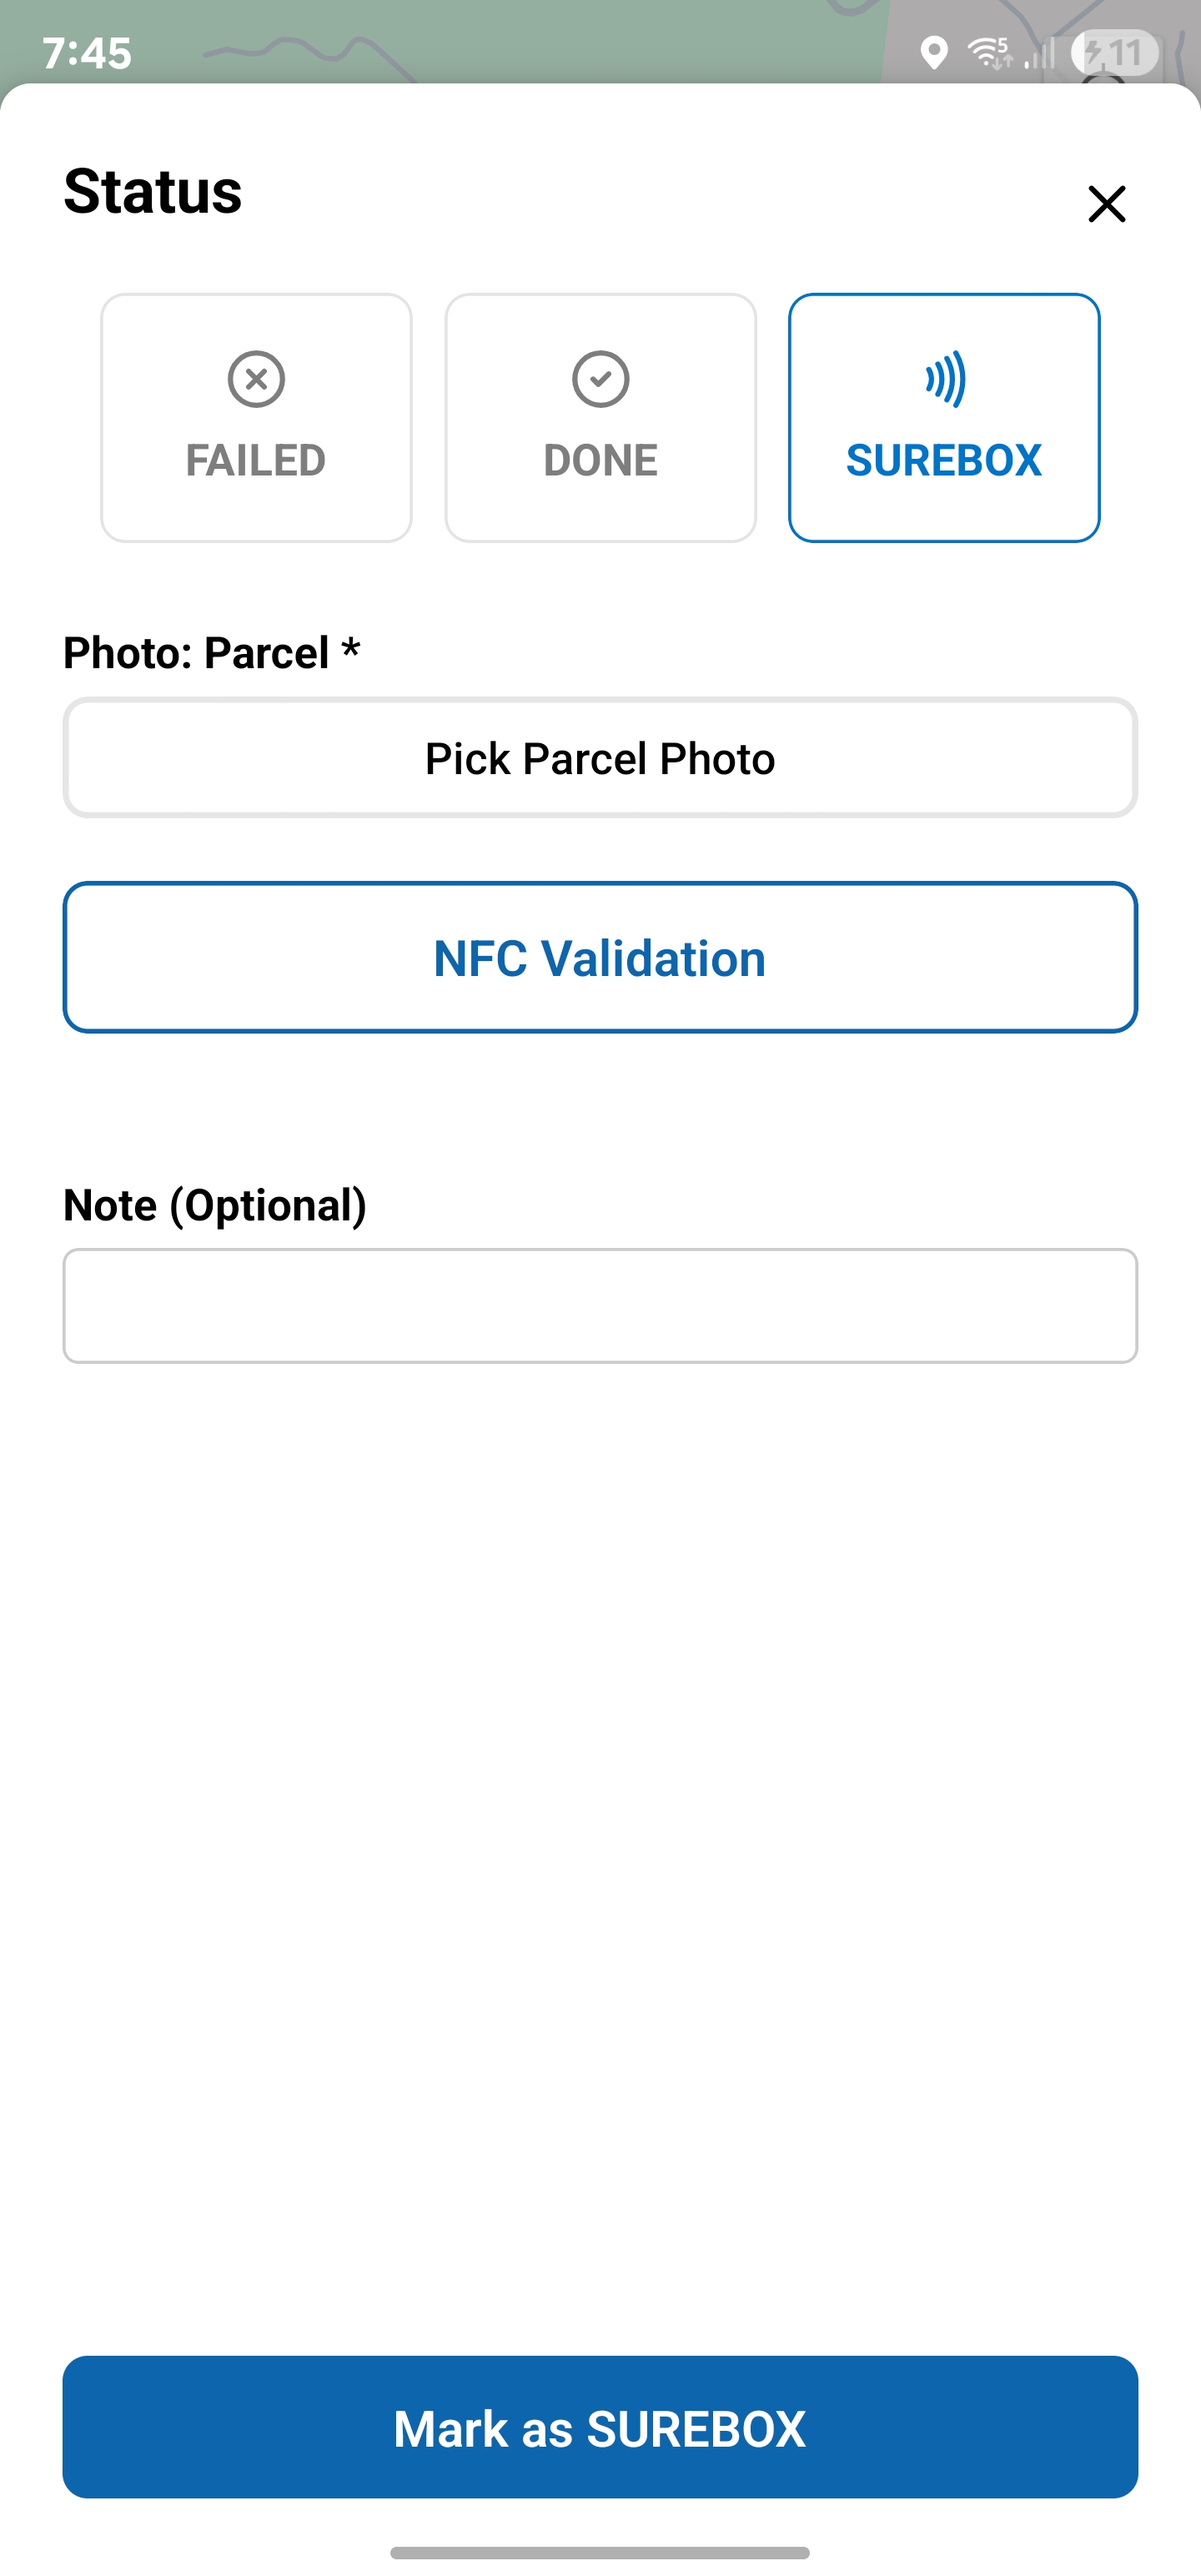Start NFC Validation

tap(600, 957)
